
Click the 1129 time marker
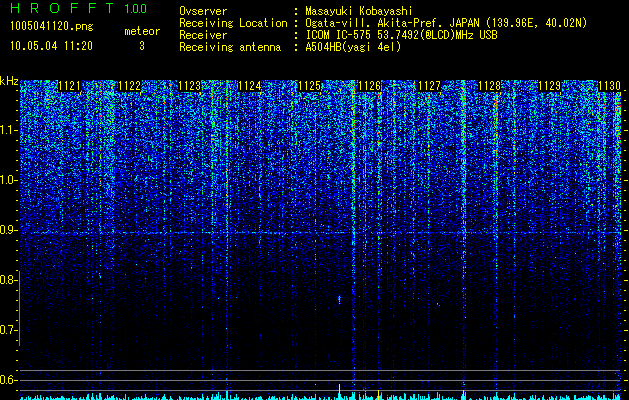pos(549,86)
